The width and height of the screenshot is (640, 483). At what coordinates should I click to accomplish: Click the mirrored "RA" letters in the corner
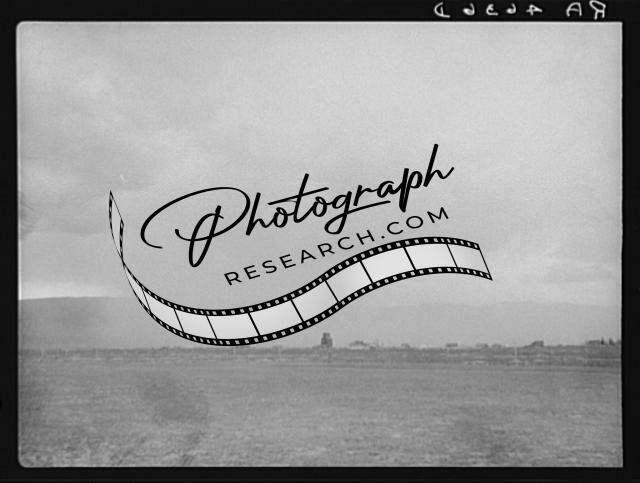point(585,10)
